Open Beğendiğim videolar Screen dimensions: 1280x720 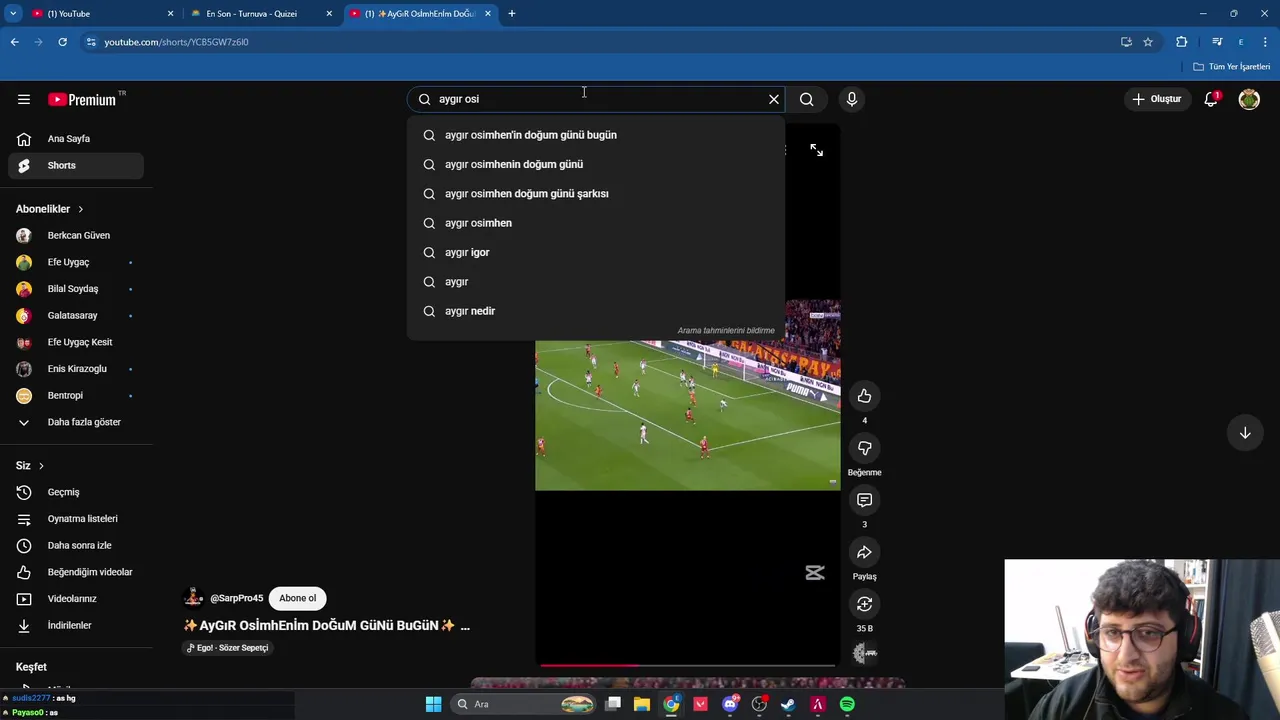tap(76, 572)
